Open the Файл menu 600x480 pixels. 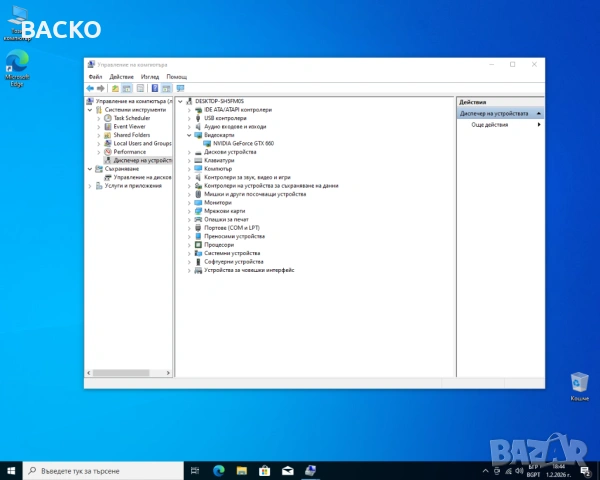[x=95, y=77]
